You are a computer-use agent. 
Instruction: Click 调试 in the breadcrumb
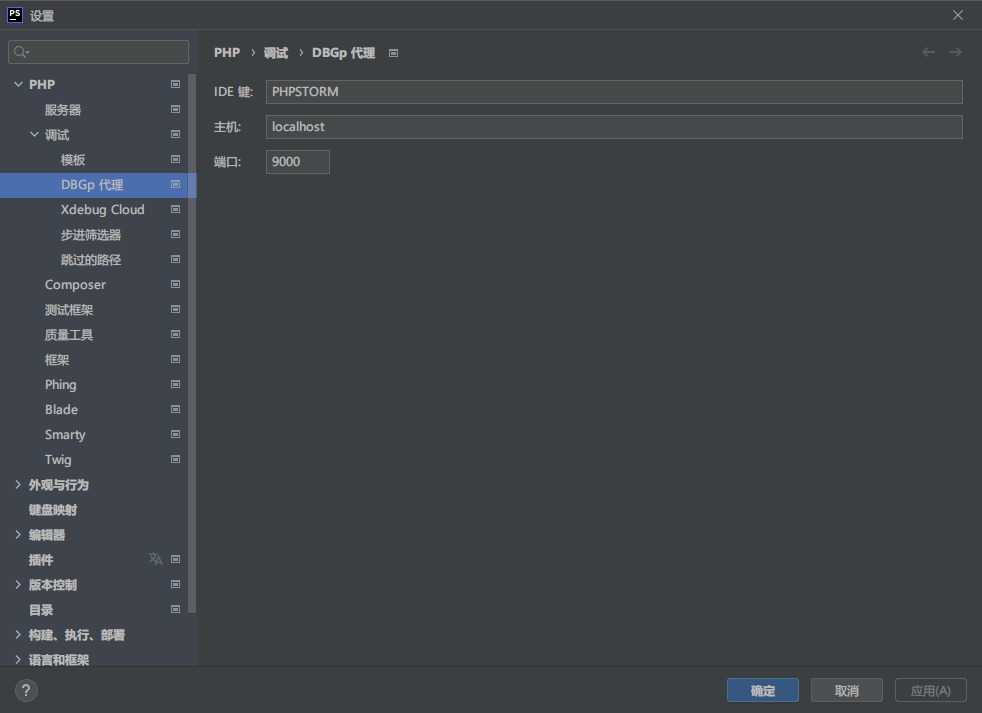pos(276,53)
